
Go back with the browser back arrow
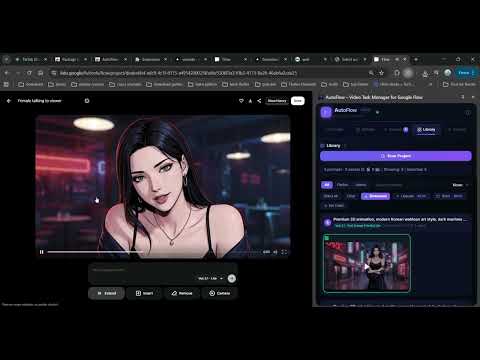[x=7, y=73]
